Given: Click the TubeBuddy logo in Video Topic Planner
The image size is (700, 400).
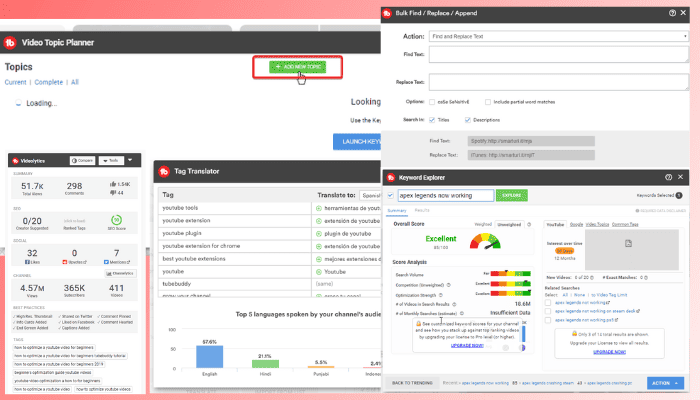Looking at the screenshot, I should [10, 42].
